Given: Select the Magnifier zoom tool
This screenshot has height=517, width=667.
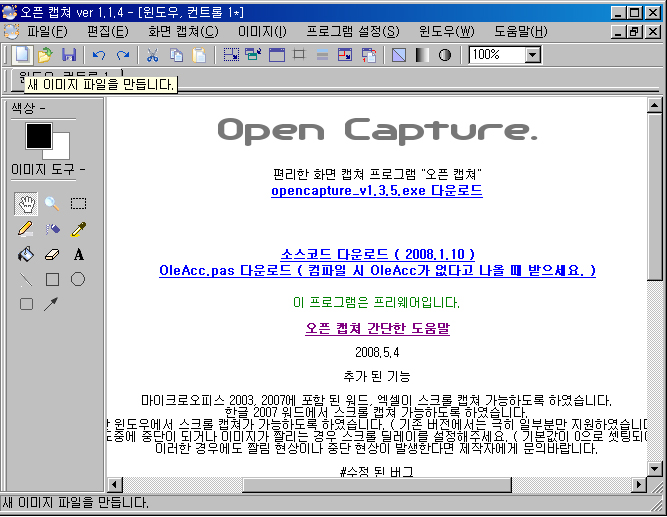Looking at the screenshot, I should point(52,204).
